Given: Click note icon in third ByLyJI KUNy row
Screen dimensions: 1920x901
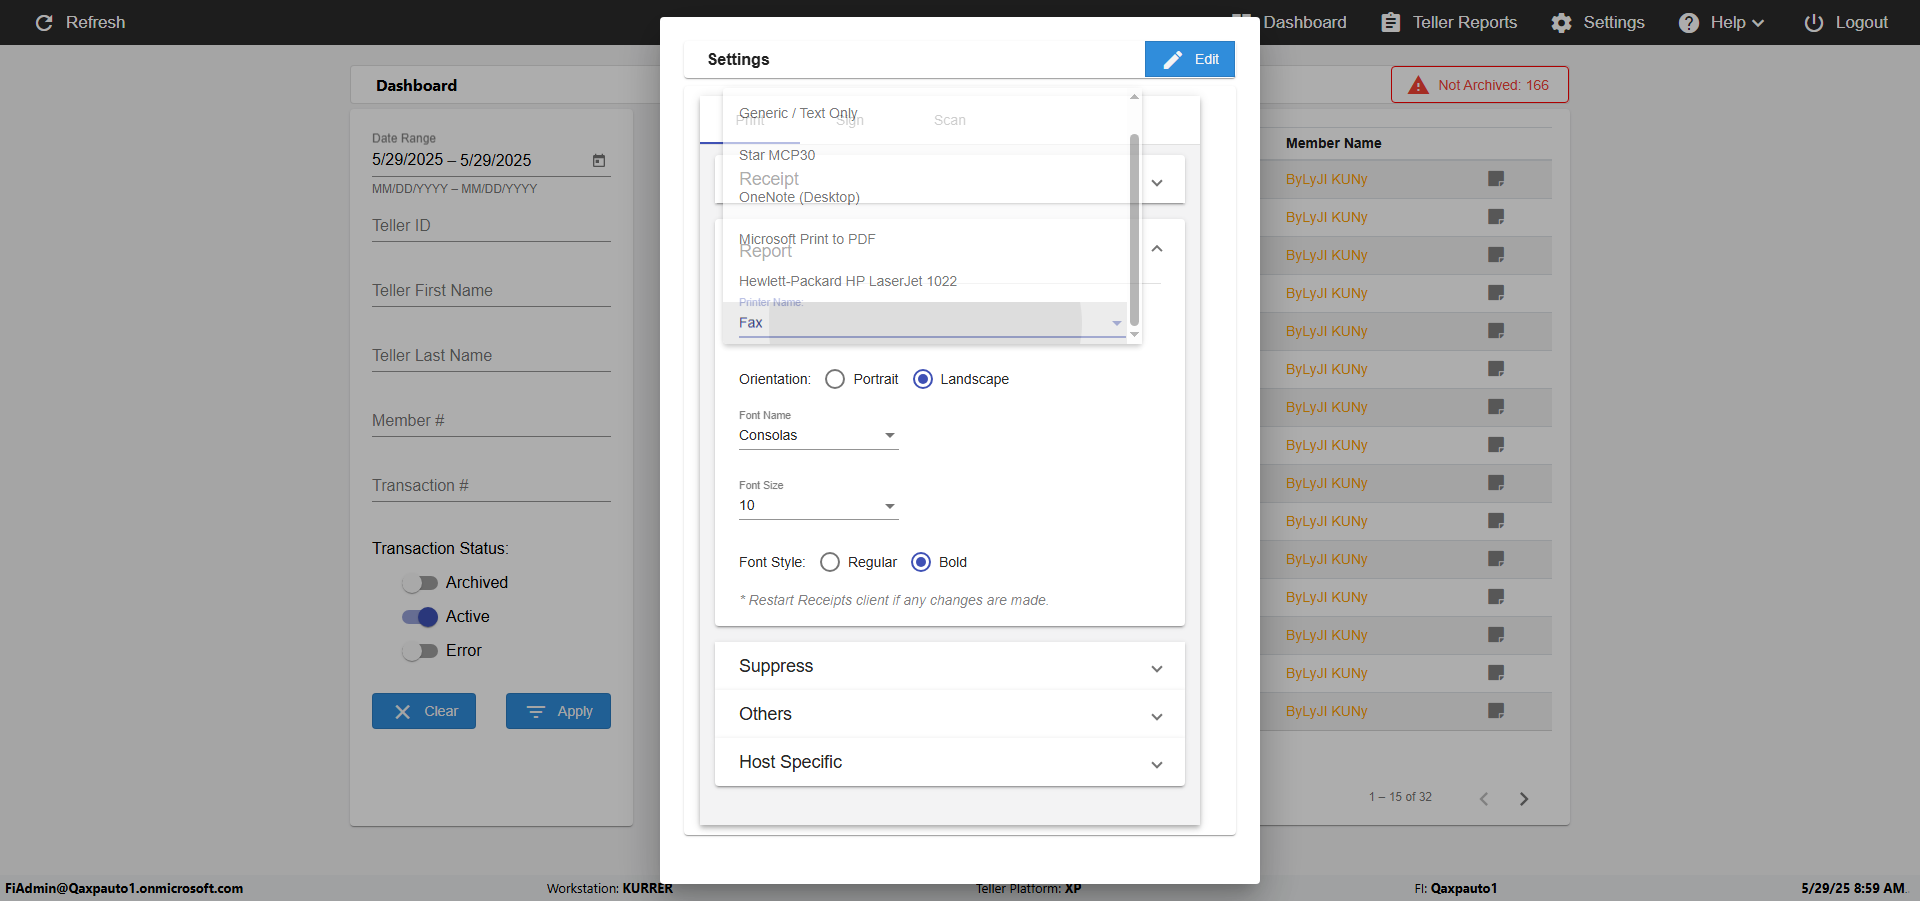Looking at the screenshot, I should (x=1496, y=255).
